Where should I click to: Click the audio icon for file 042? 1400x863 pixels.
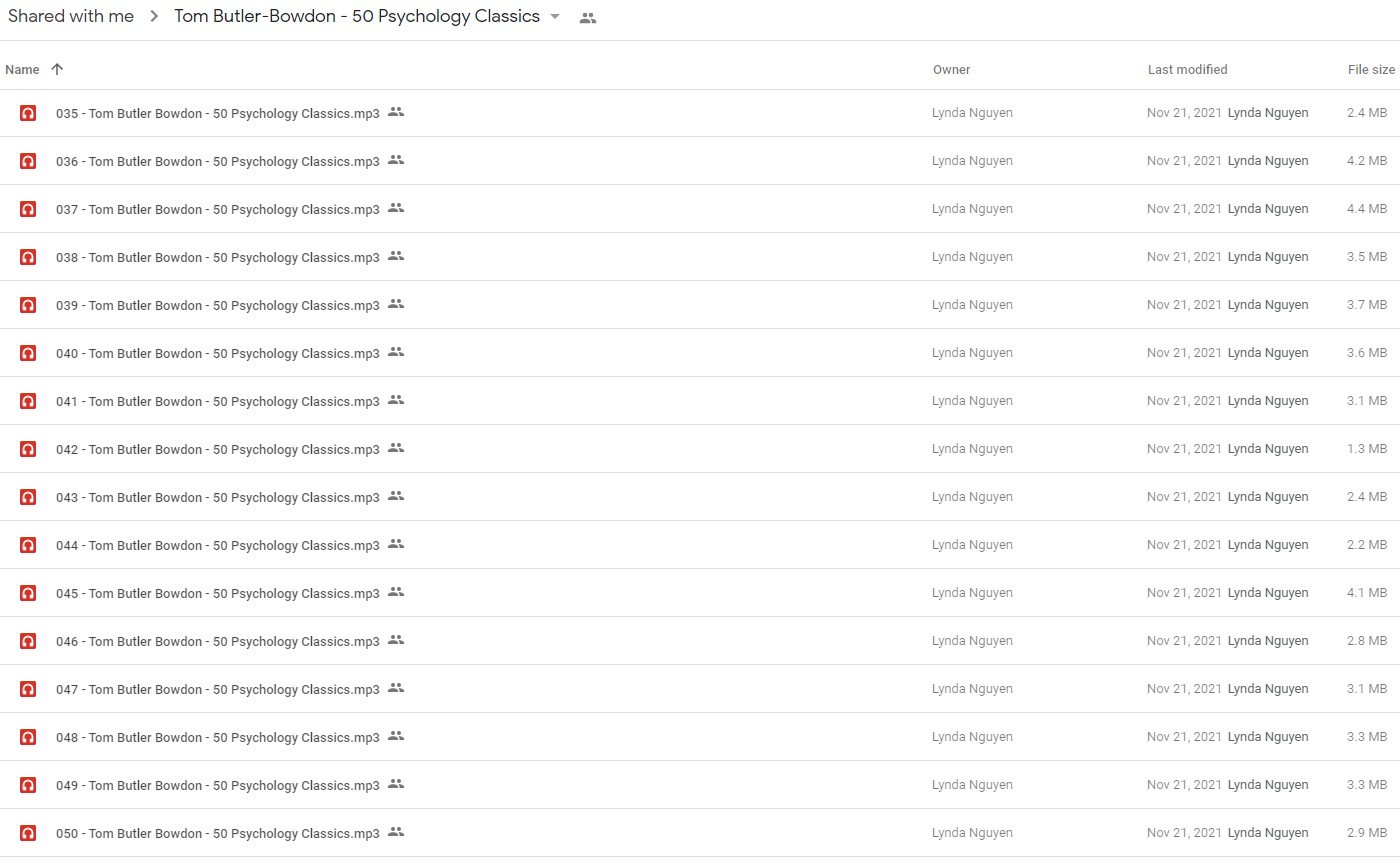coord(28,449)
